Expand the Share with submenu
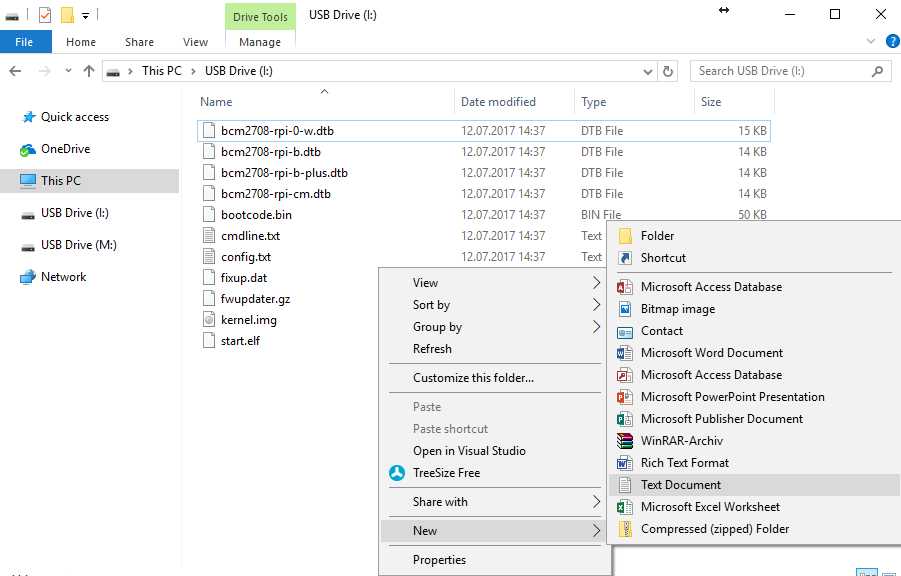 point(596,502)
